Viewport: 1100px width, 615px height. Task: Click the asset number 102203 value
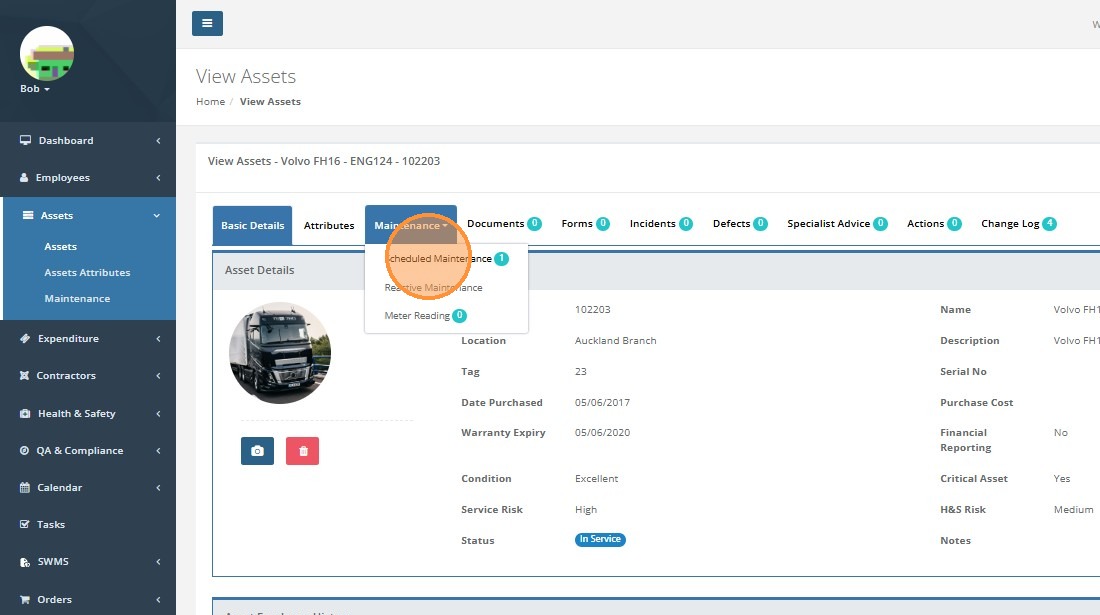pos(592,309)
